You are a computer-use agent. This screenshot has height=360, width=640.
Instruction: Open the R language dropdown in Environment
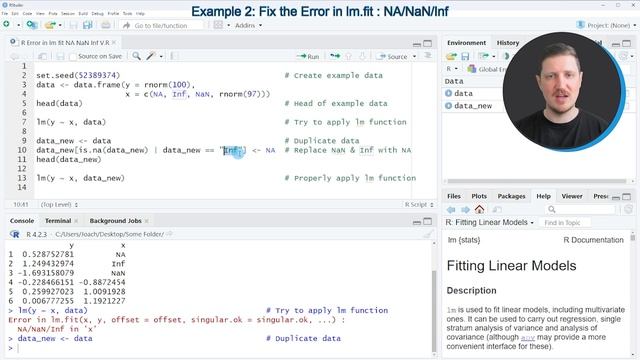pos(452,69)
